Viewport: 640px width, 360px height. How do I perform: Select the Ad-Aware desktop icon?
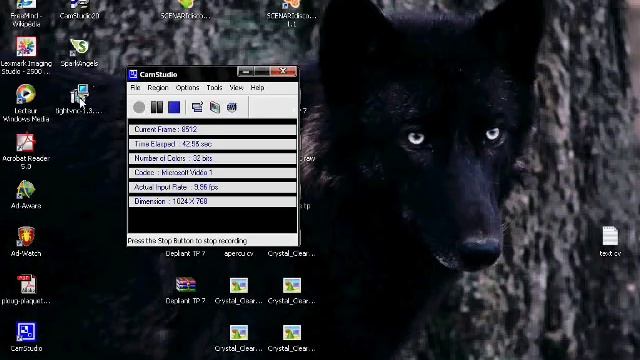point(26,190)
